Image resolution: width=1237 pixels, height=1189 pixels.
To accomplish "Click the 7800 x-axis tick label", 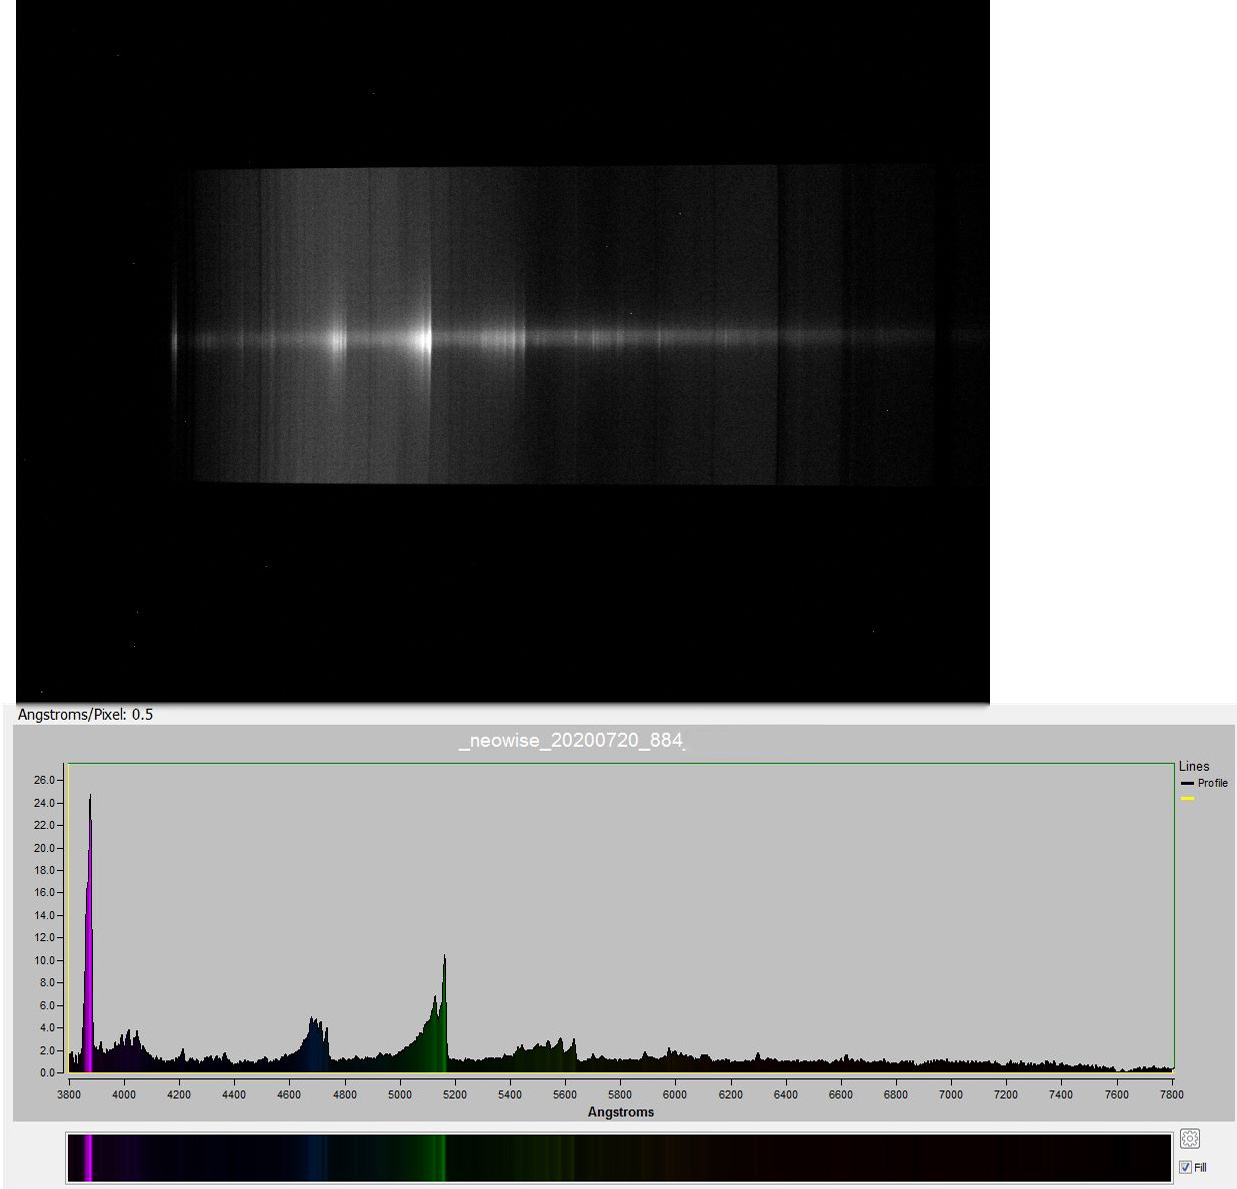I will pos(1171,1094).
